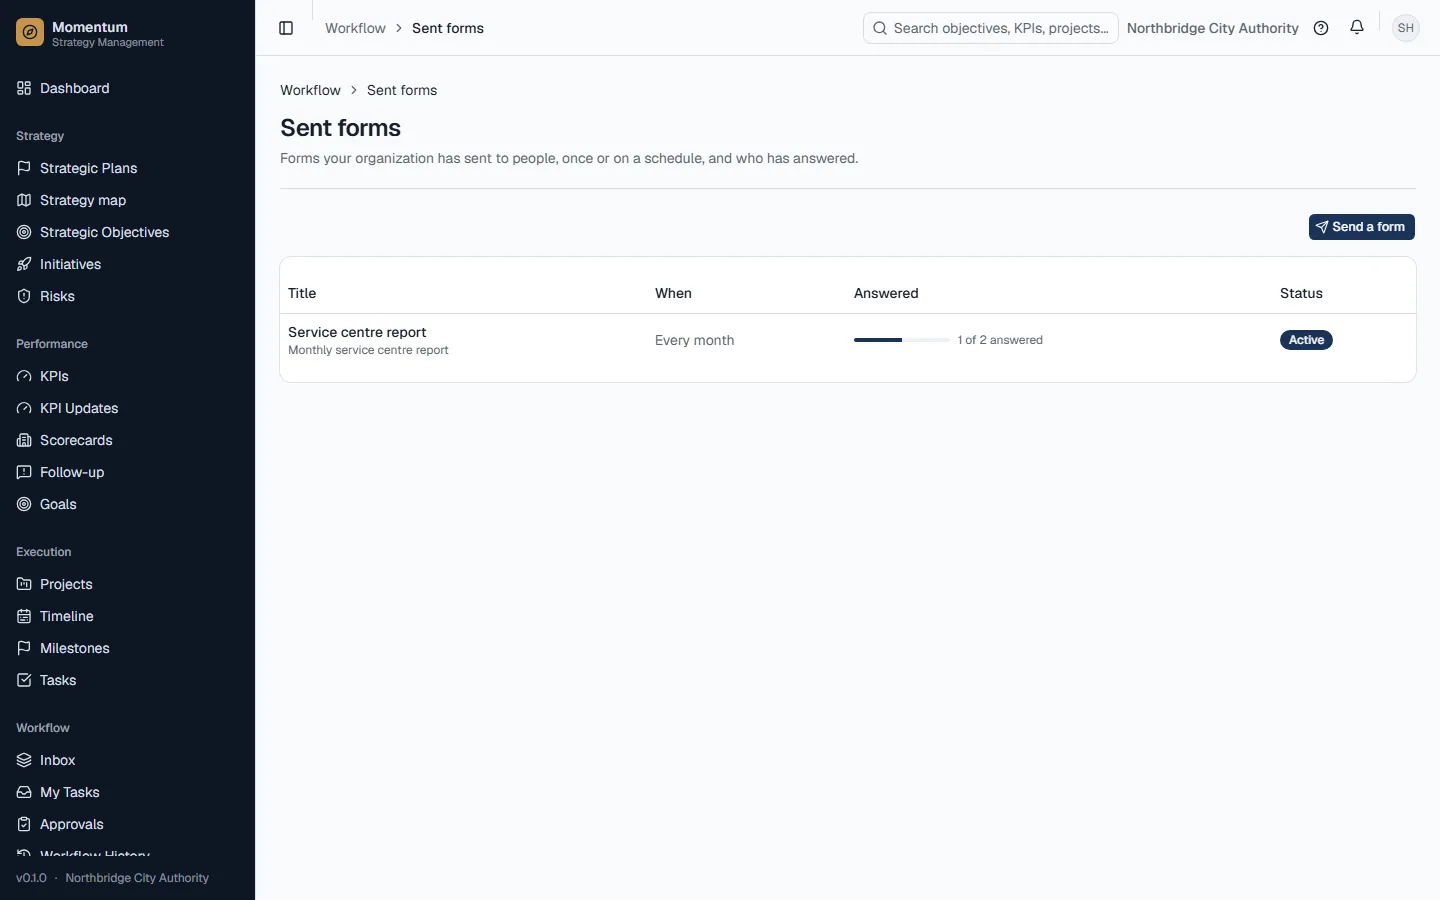Click Workflow breadcrumb above the page title

click(310, 90)
